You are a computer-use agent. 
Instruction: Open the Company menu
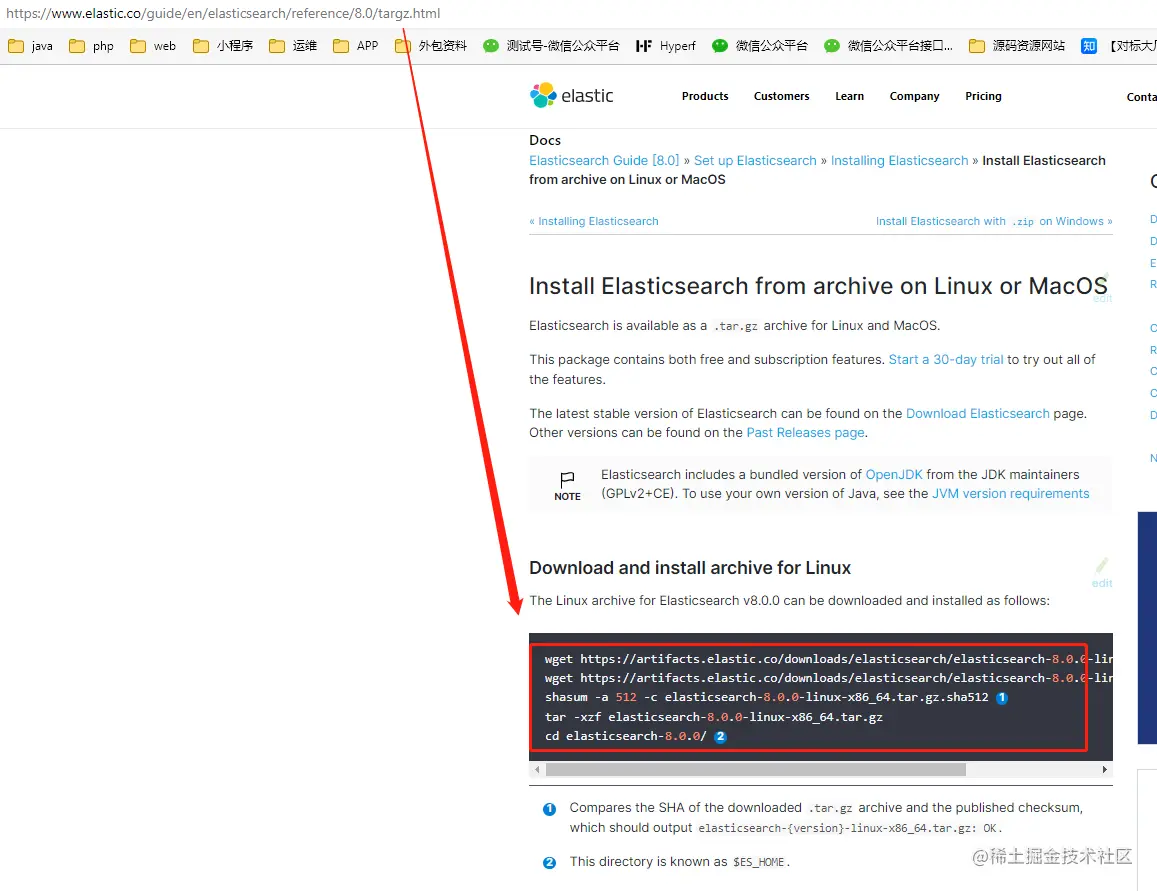[914, 96]
